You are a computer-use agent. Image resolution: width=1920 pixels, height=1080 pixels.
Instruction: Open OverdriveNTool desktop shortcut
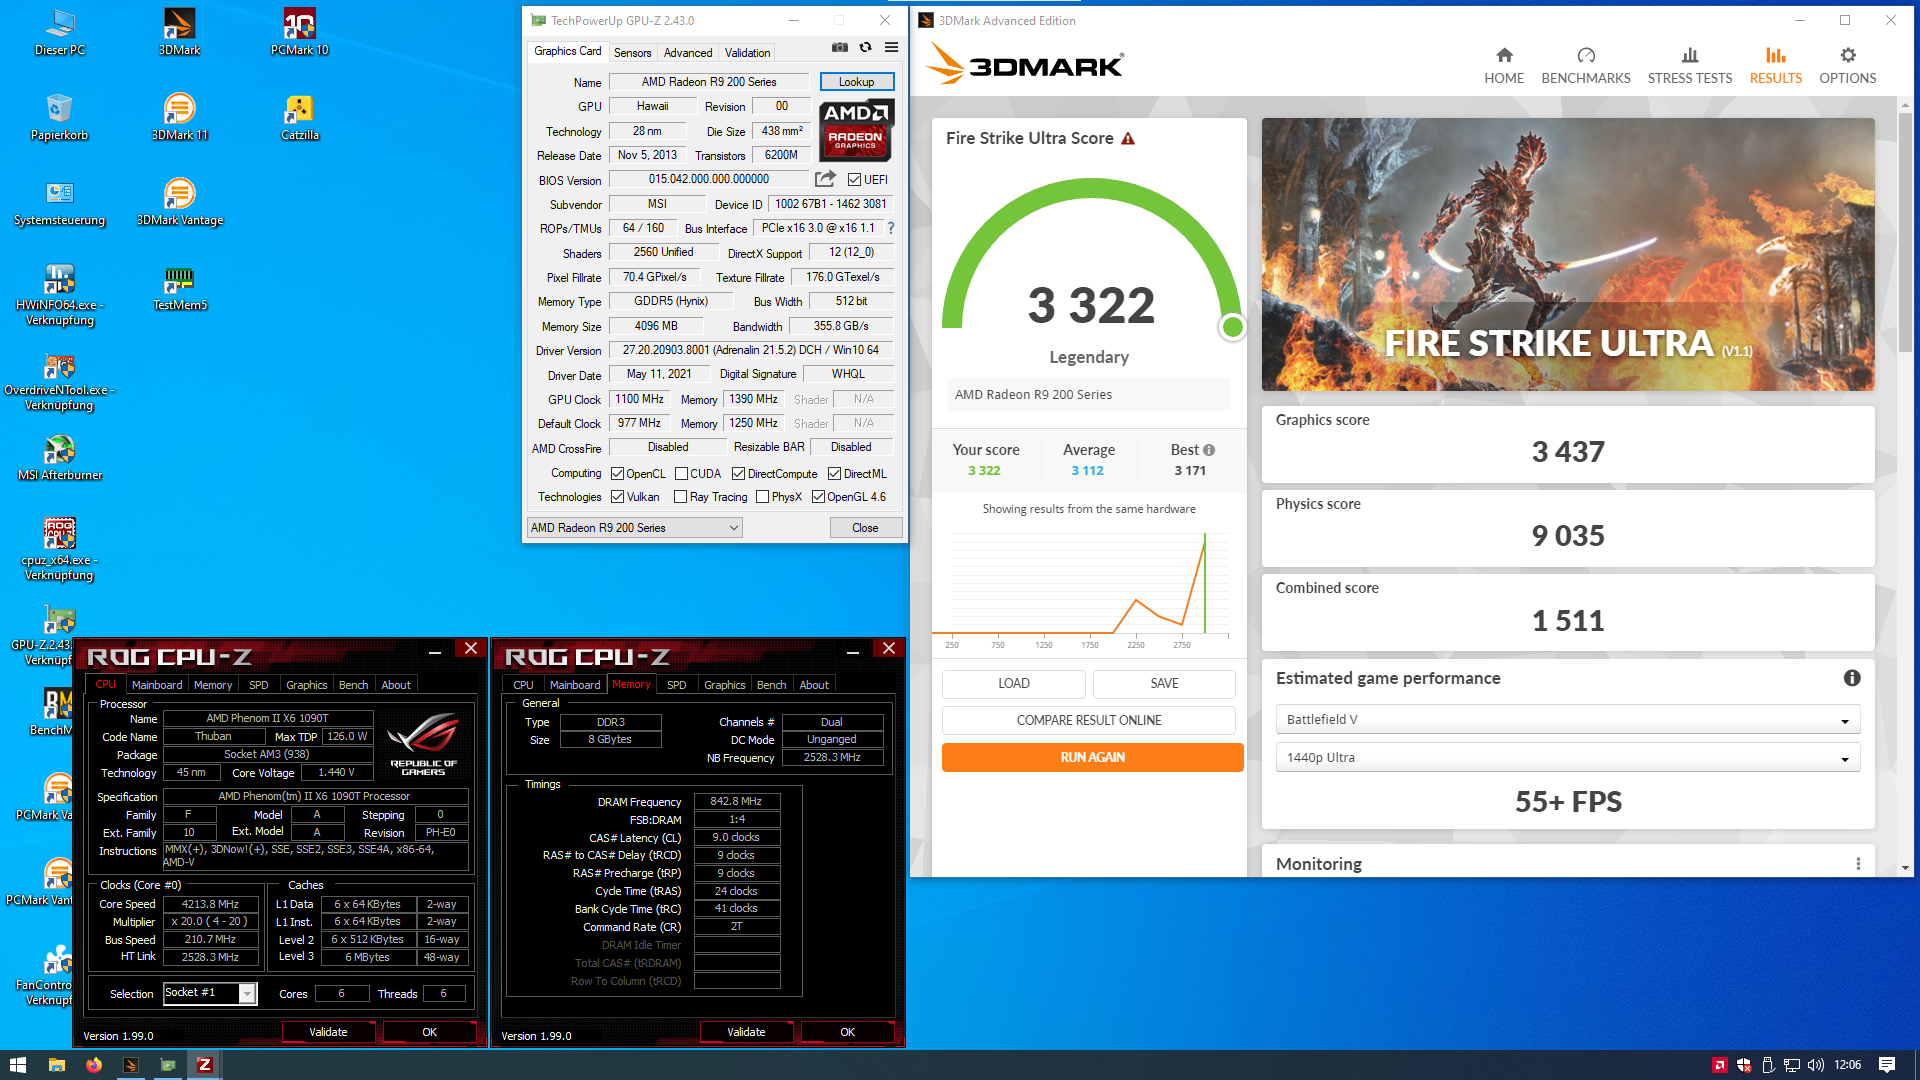[59, 380]
